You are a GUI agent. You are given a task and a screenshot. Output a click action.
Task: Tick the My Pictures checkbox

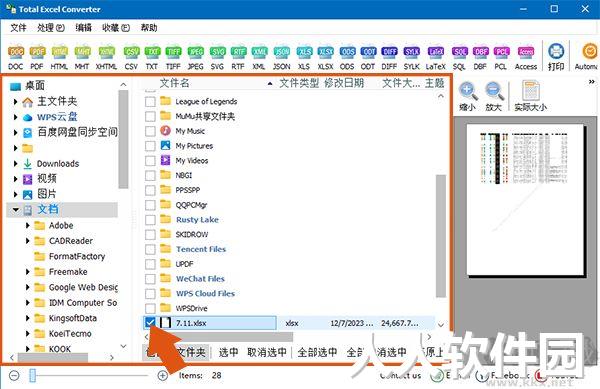150,146
